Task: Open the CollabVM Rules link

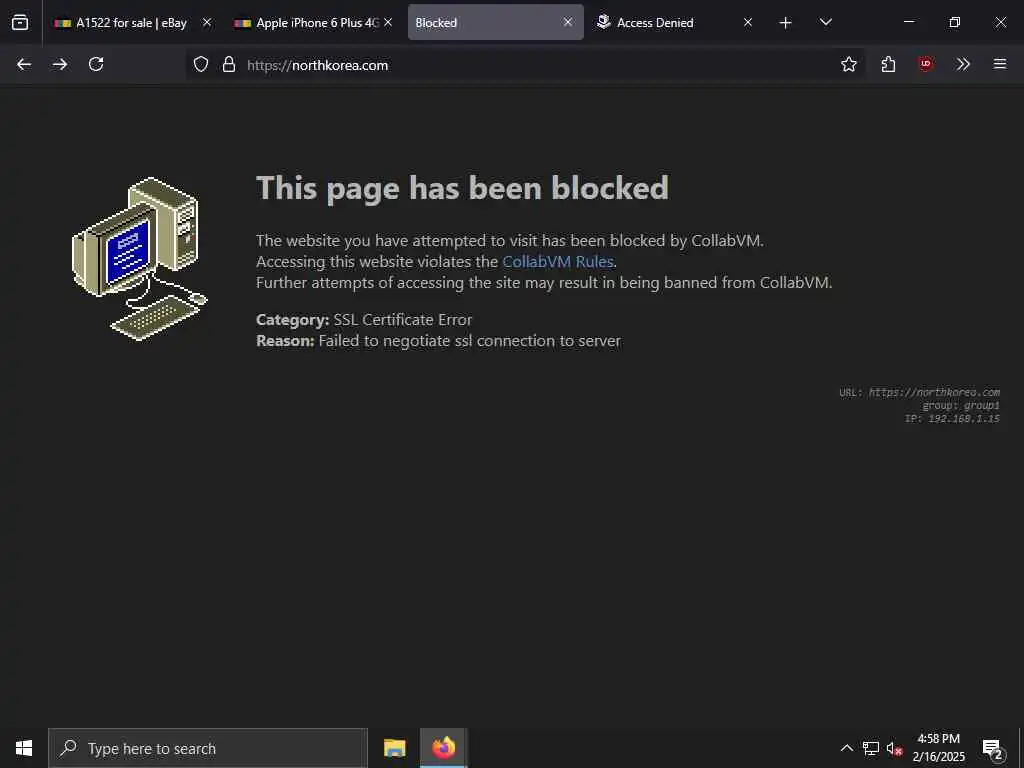Action: click(x=558, y=261)
